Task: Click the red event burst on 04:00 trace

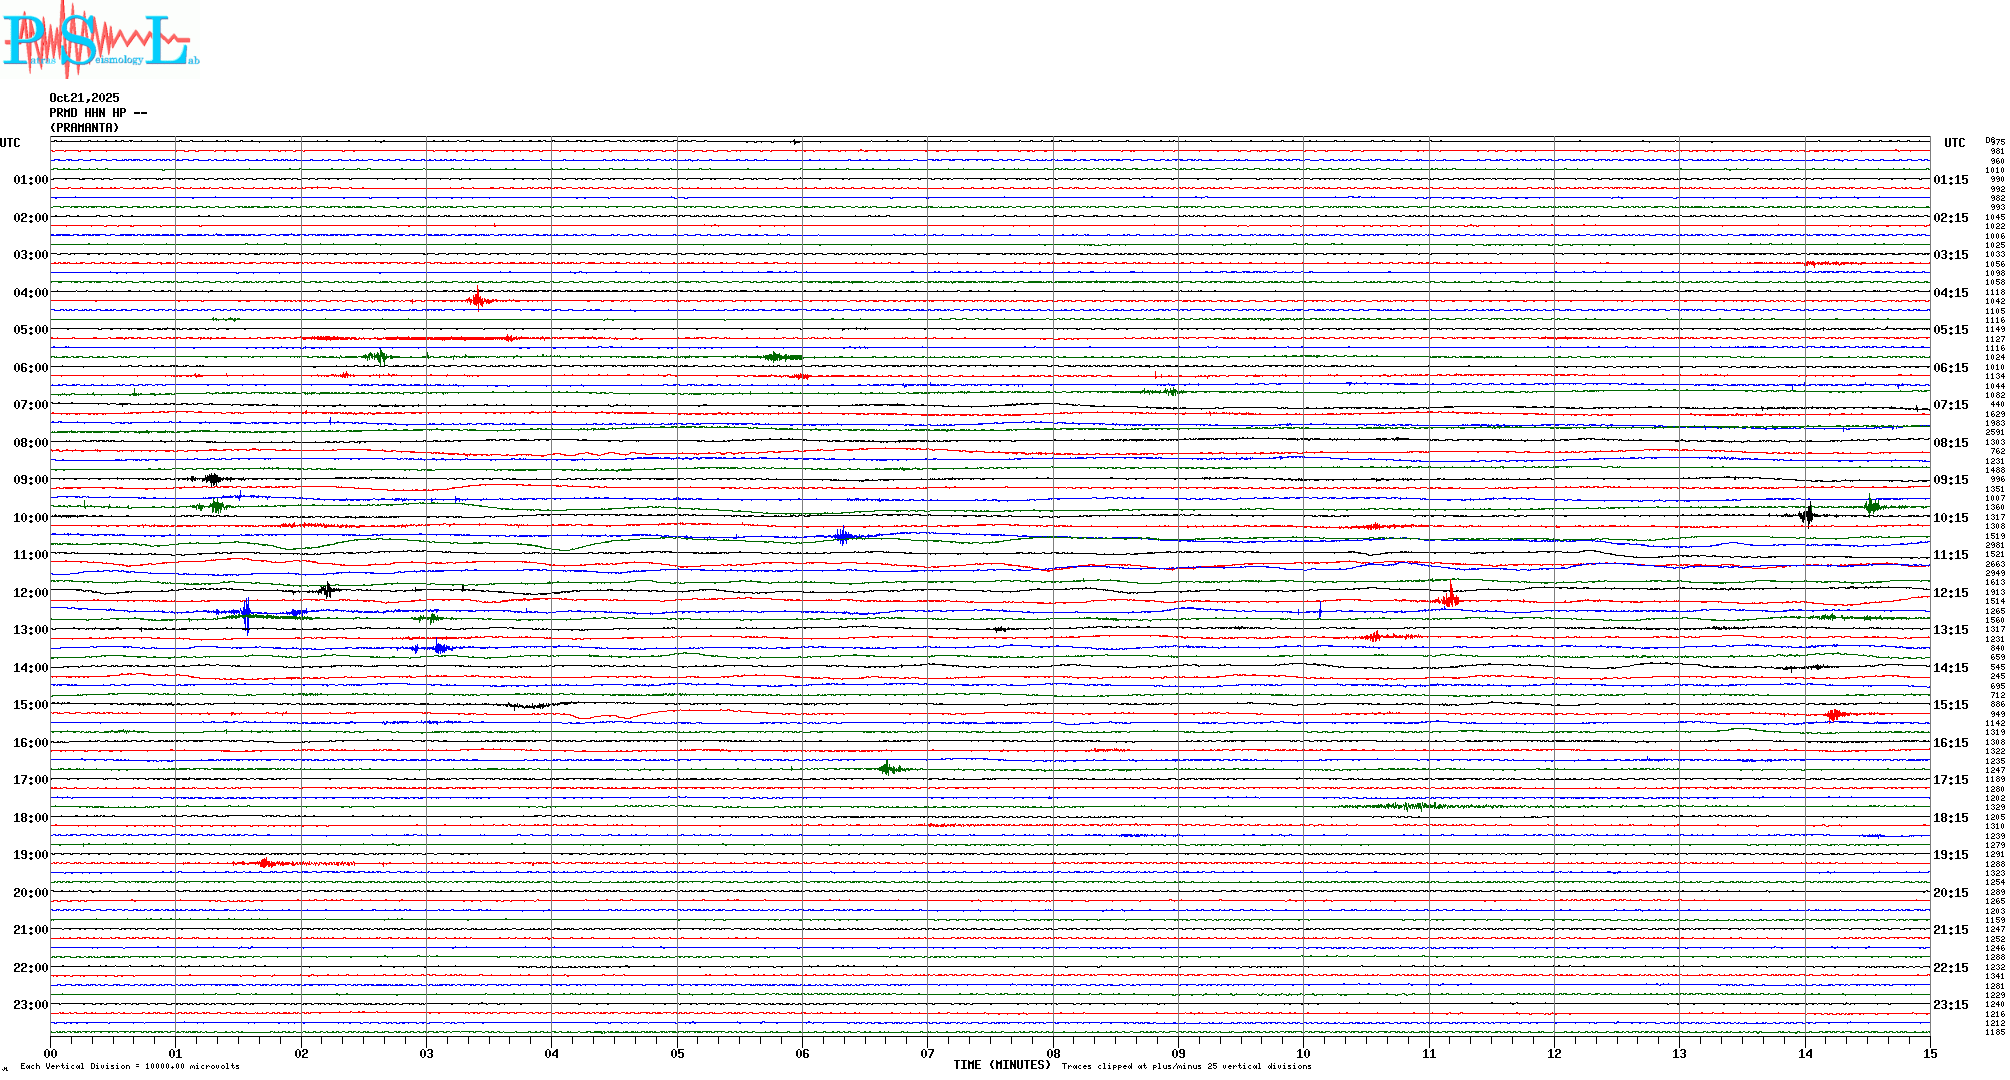Action: [479, 300]
